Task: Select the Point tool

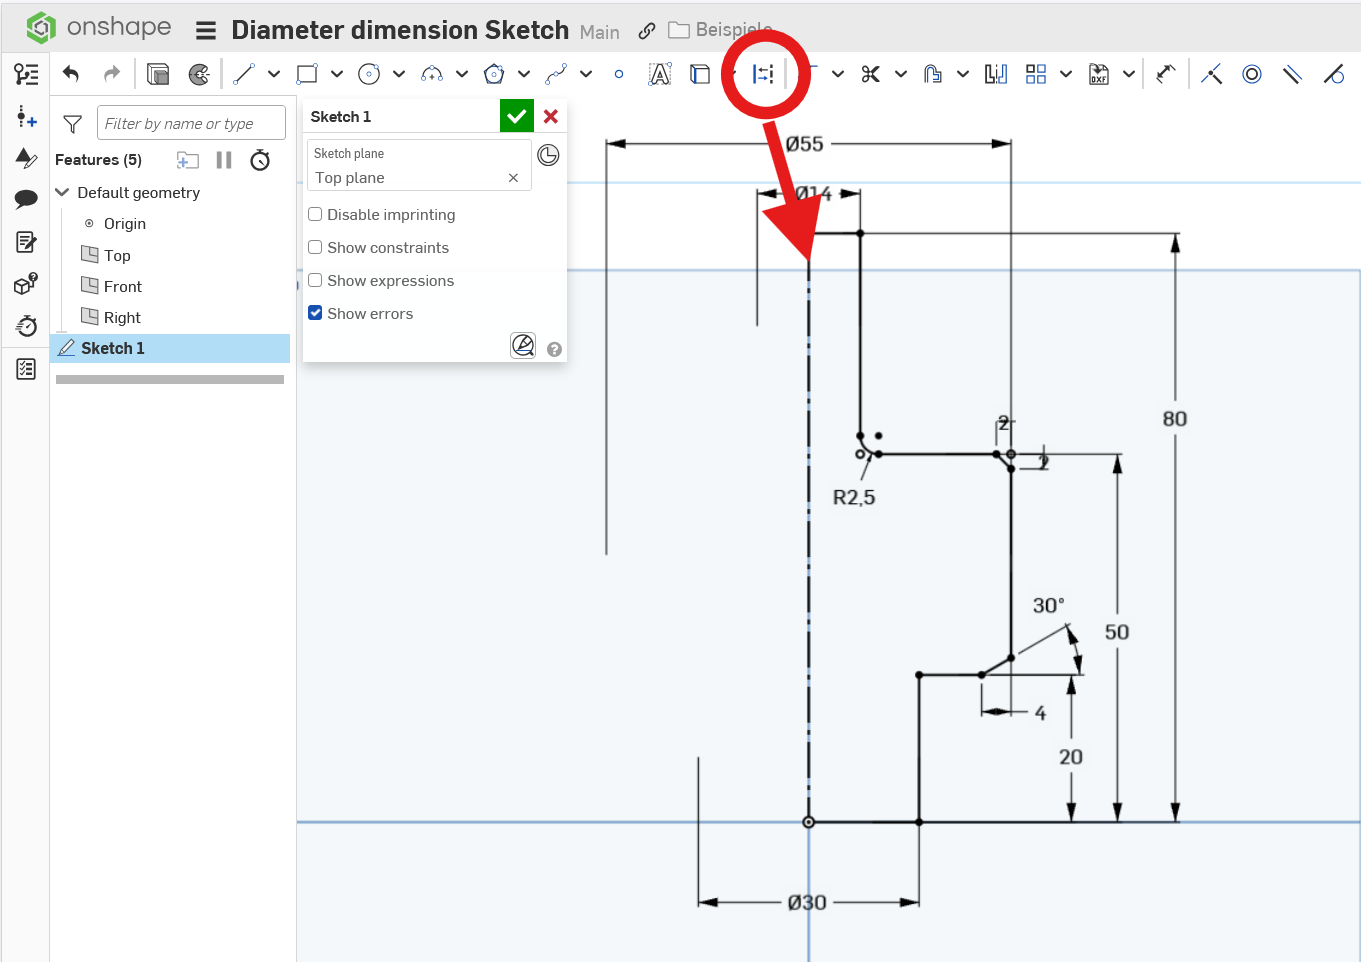Action: 619,74
